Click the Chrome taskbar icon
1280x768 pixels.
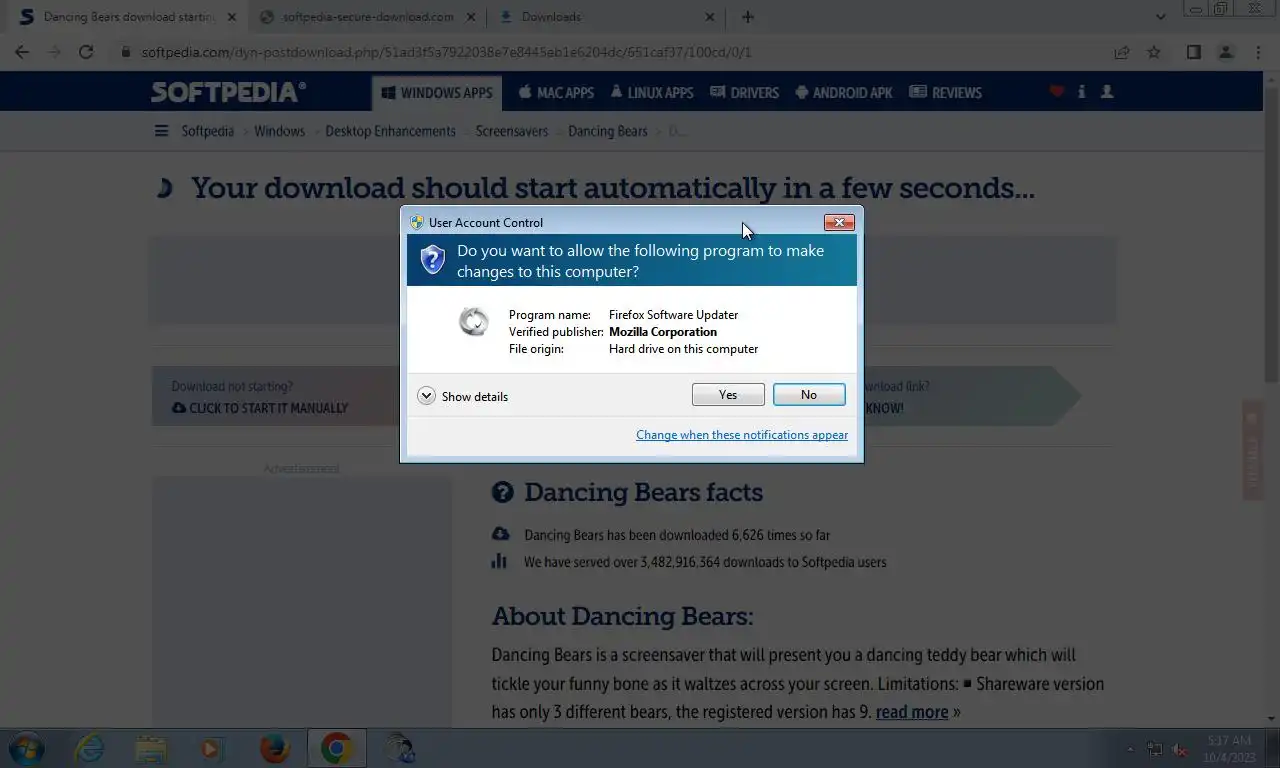tap(336, 748)
